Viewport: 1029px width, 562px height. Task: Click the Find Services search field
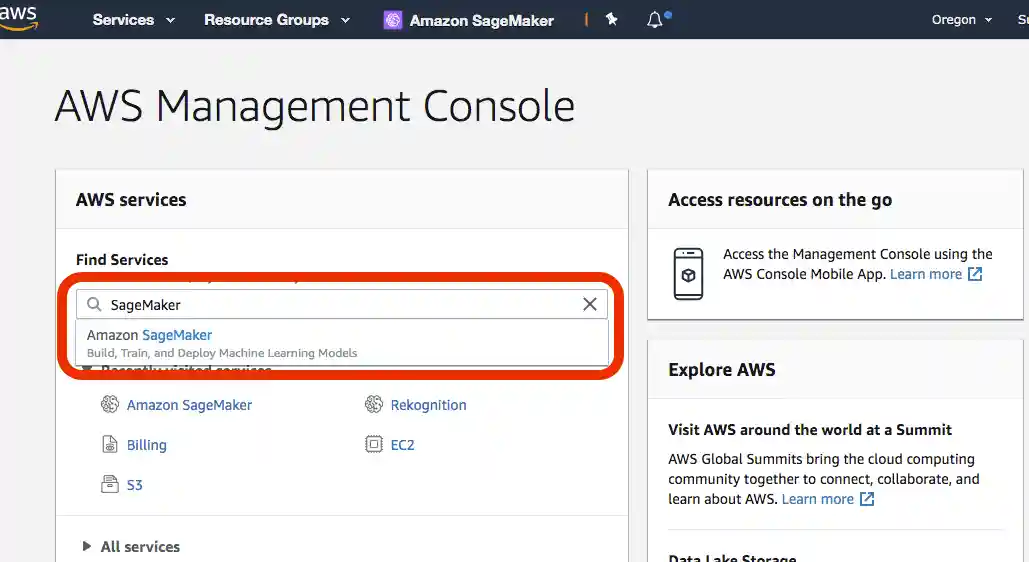tap(342, 305)
